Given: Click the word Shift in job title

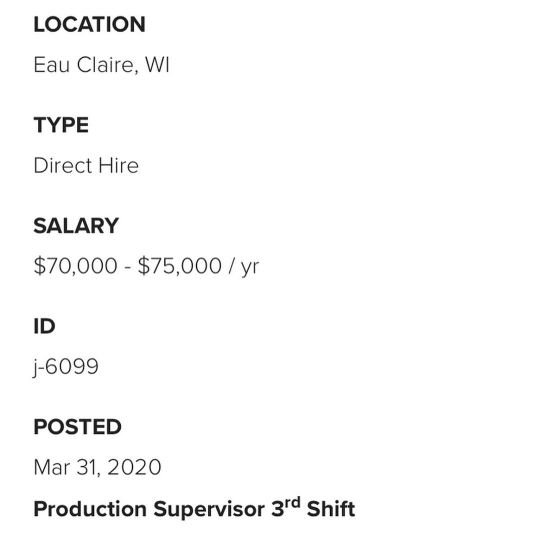Looking at the screenshot, I should click(x=331, y=509).
